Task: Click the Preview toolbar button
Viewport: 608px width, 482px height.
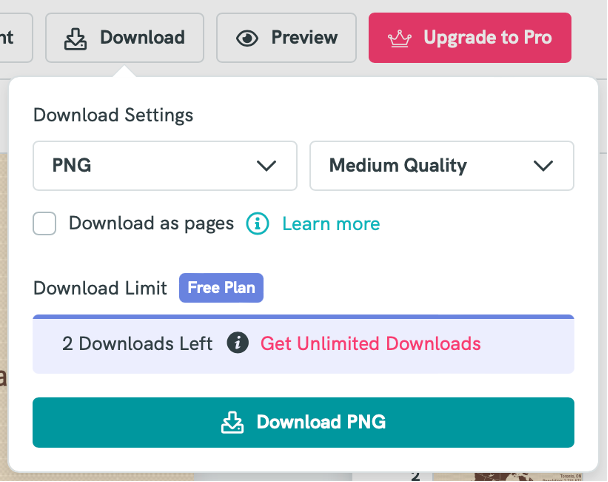Action: pyautogui.click(x=286, y=38)
